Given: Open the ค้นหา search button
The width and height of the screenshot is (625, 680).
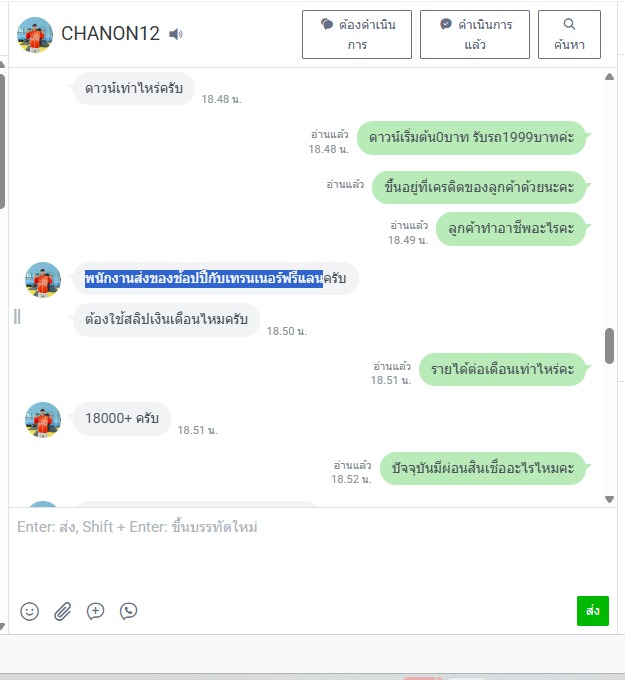Looking at the screenshot, I should coord(569,35).
